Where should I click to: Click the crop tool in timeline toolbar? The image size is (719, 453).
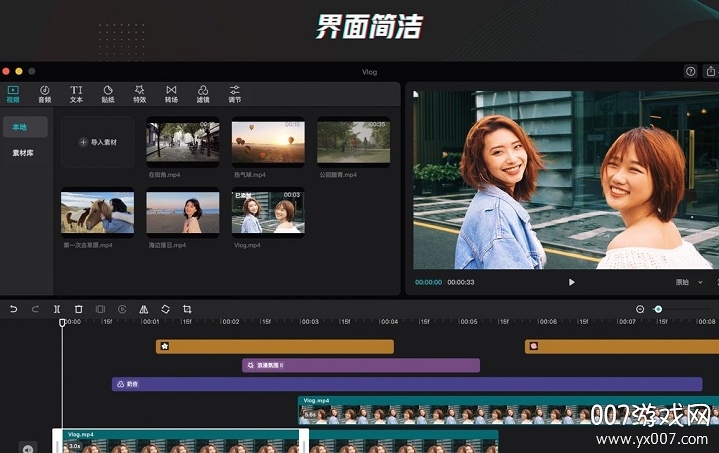coord(187,309)
